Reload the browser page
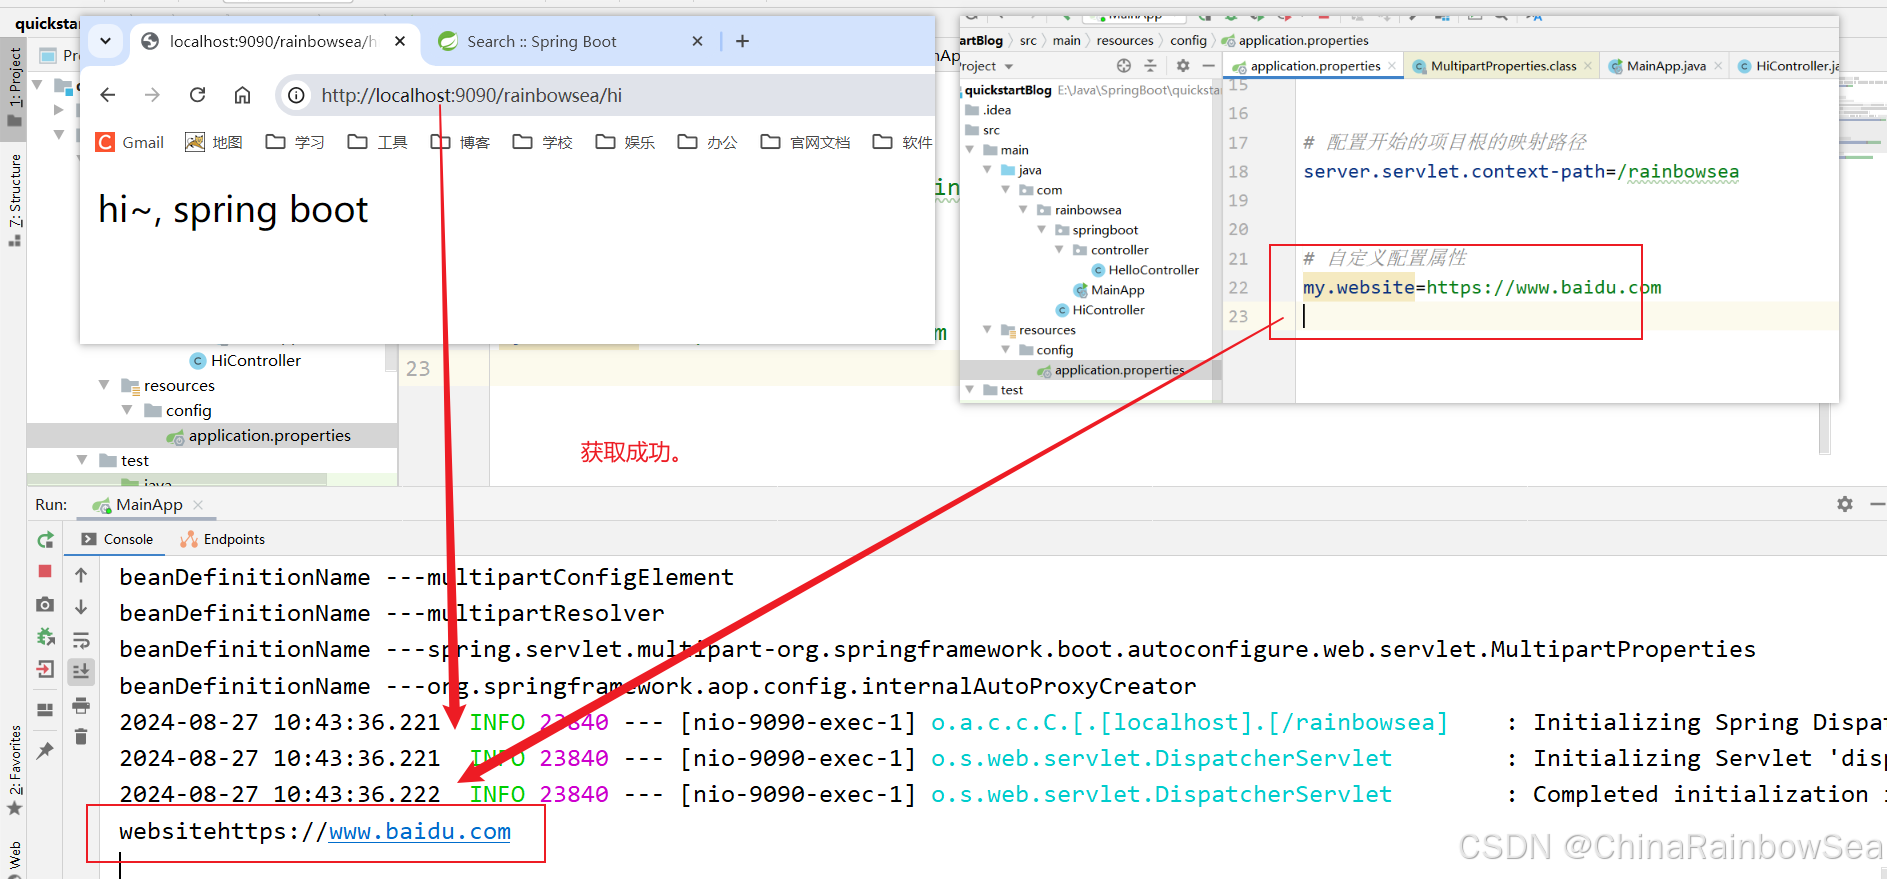Screen dimensions: 1887x879 click(x=197, y=95)
